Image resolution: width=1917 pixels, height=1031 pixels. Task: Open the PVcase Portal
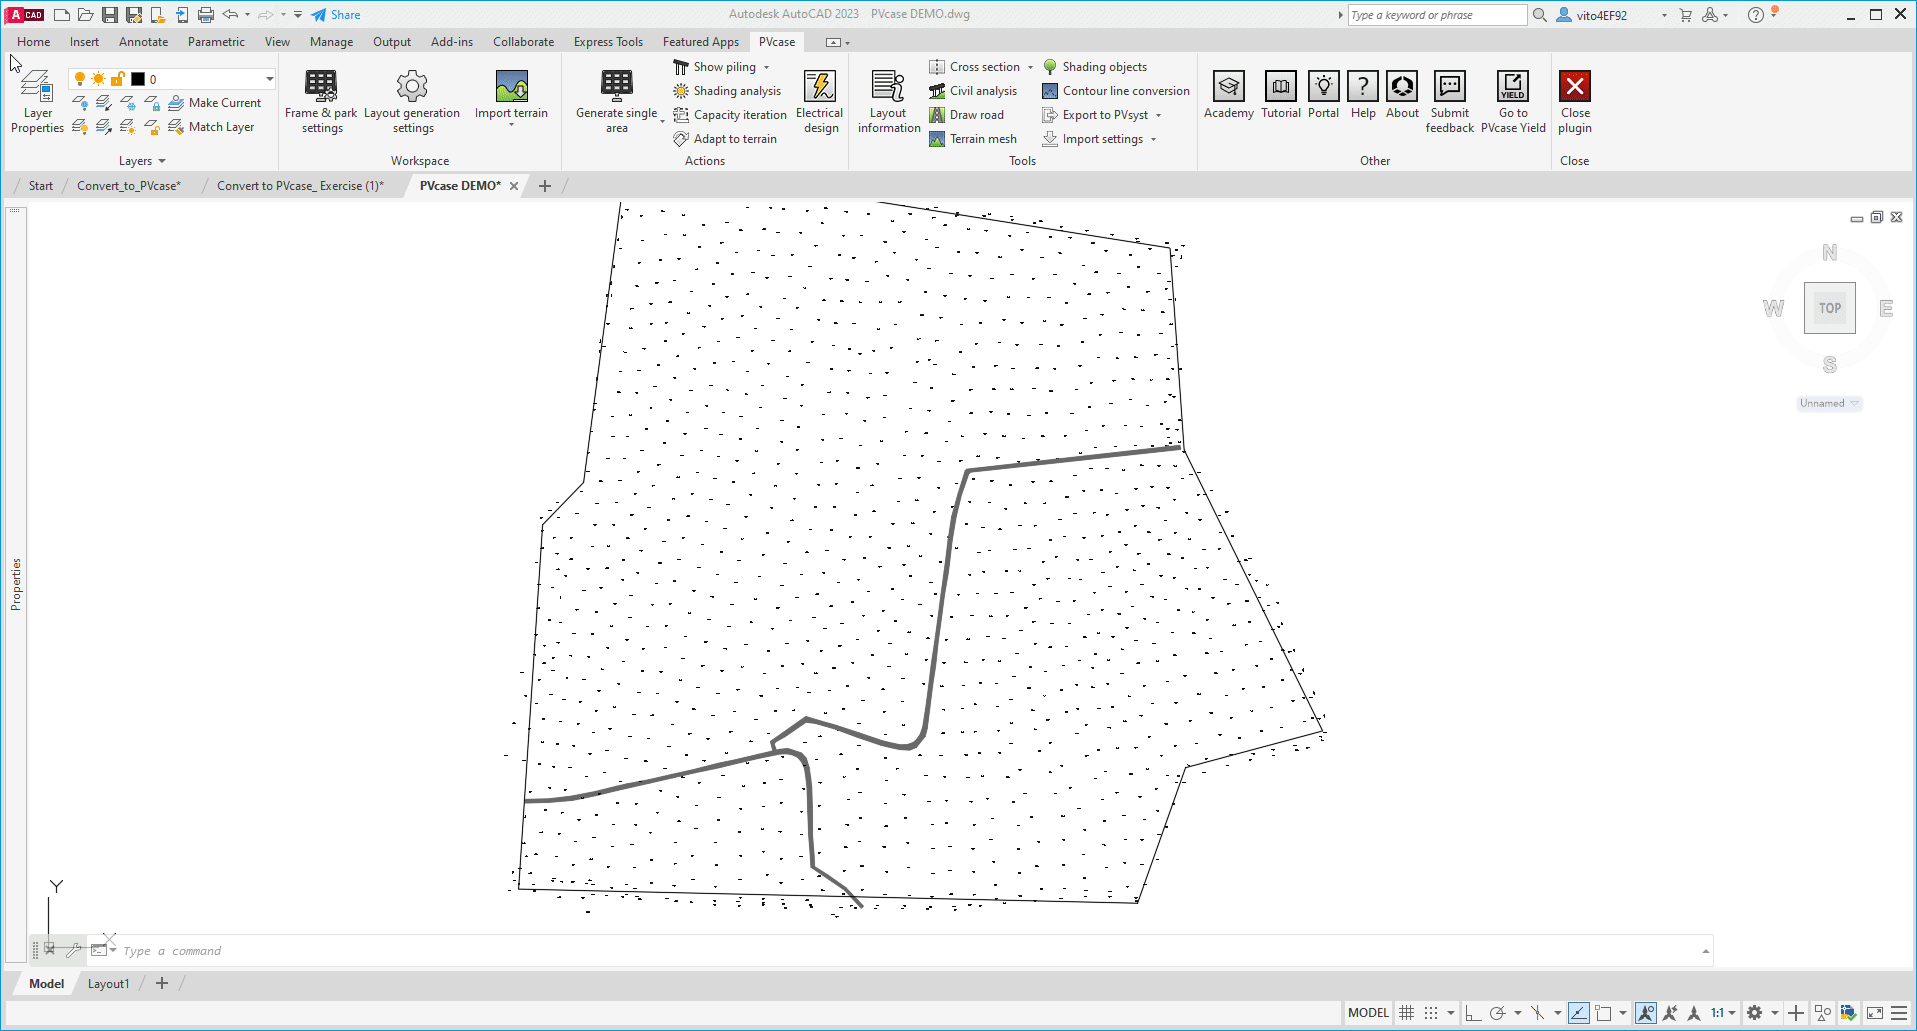tap(1323, 95)
